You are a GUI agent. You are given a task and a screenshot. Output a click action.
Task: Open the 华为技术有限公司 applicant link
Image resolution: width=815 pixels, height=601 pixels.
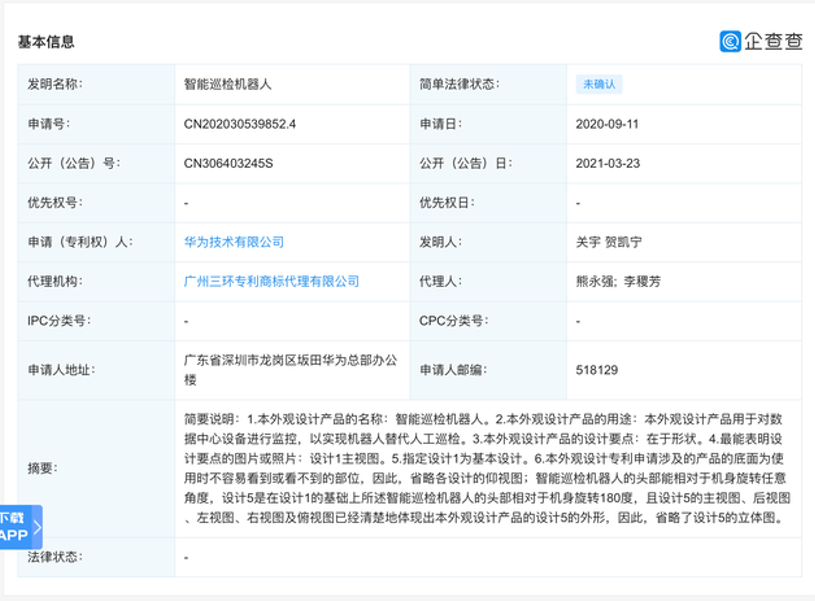234,242
